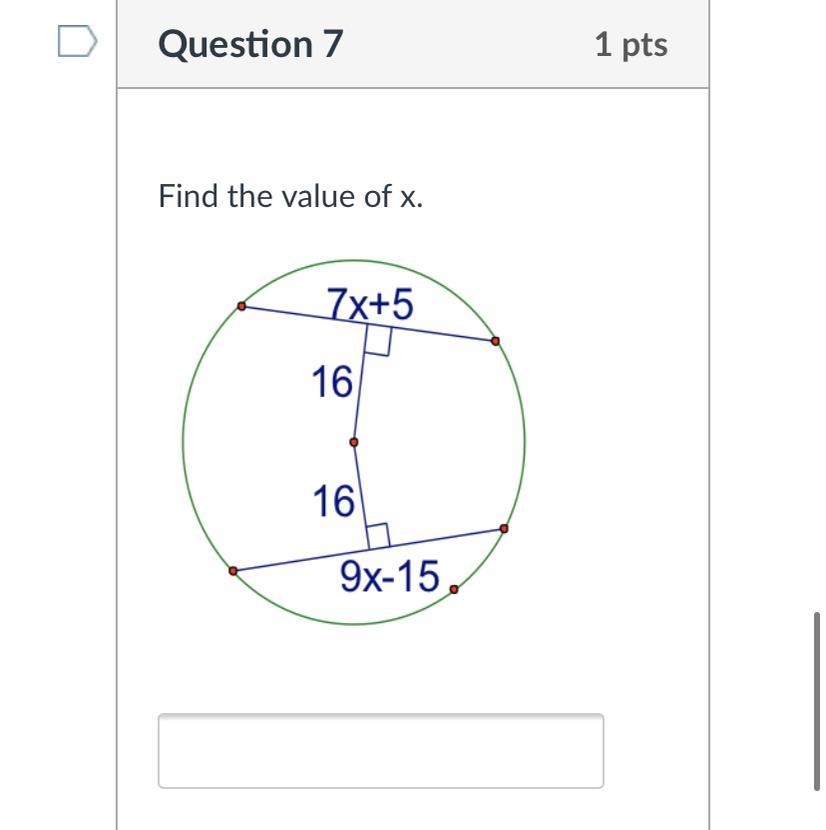
Task: Click the lower 16 distance label
Action: point(333,501)
